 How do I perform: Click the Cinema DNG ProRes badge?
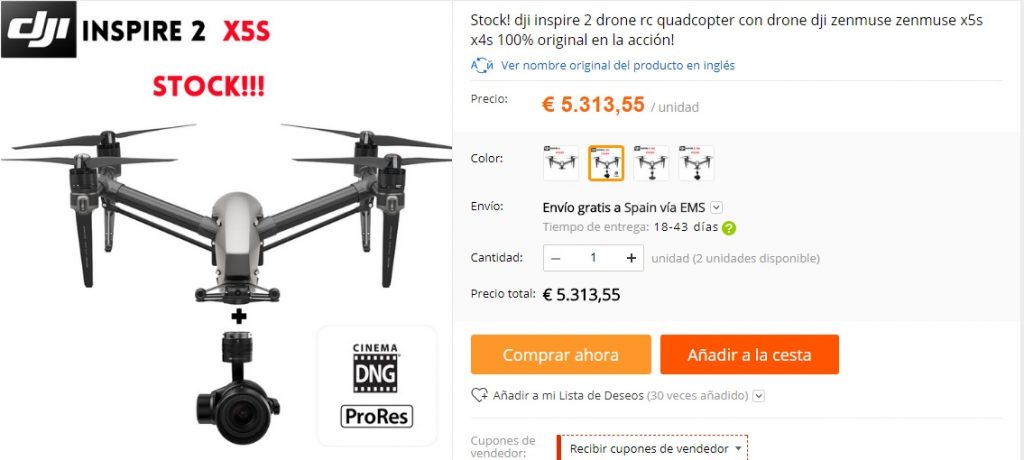pyautogui.click(x=377, y=386)
